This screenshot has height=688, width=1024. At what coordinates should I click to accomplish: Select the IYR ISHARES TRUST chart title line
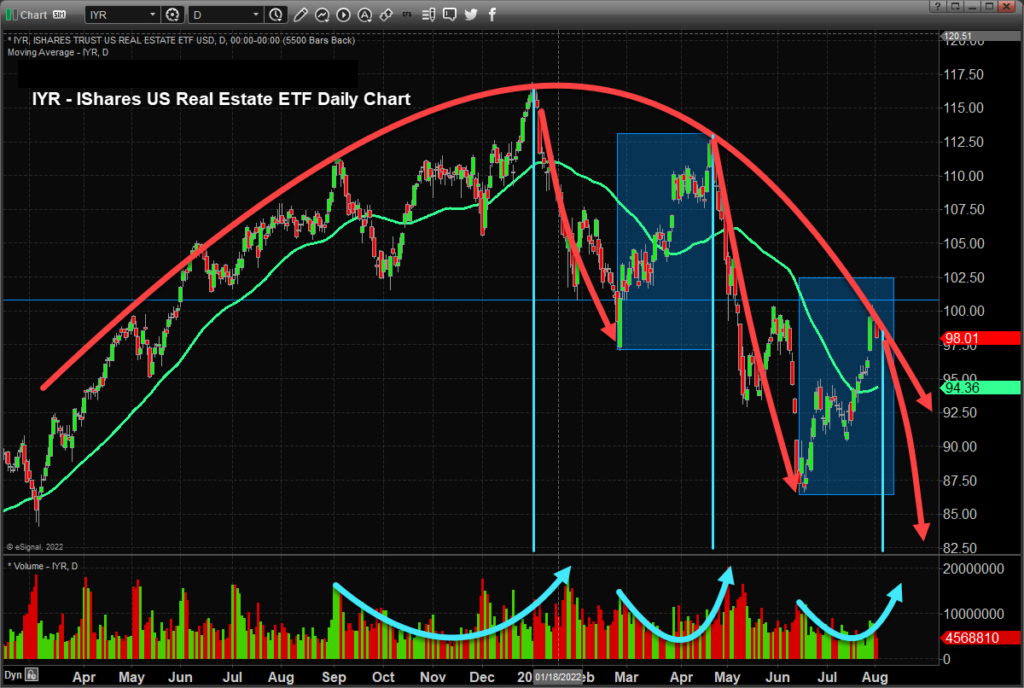pos(181,40)
